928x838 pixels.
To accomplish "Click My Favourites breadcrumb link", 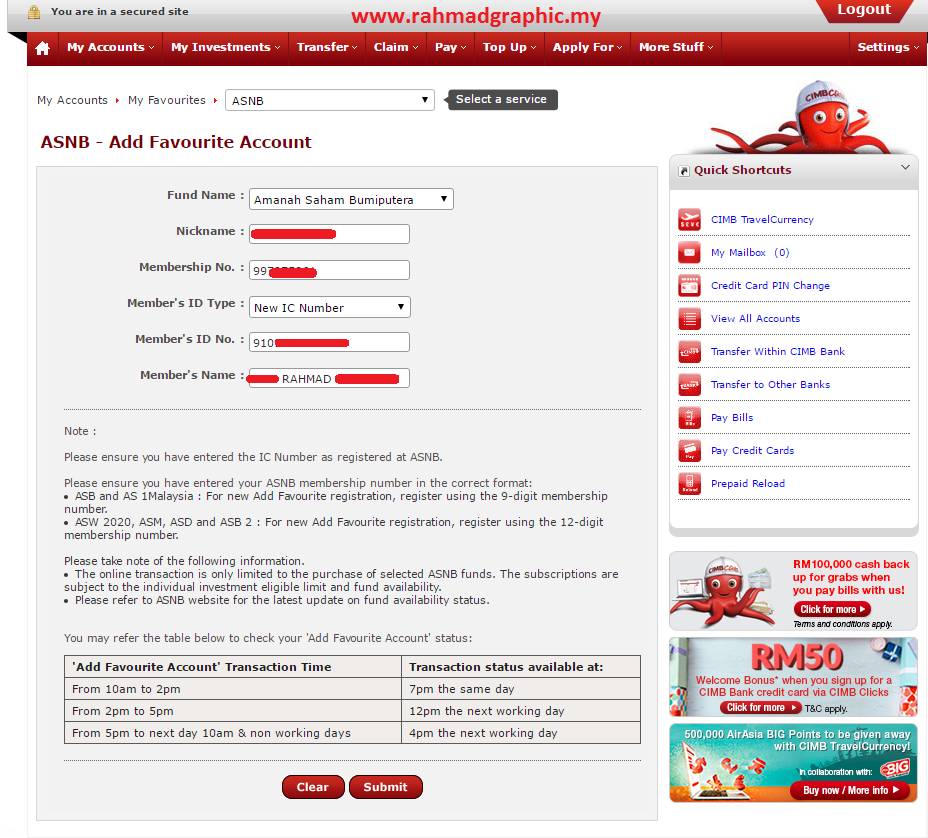I will 167,100.
